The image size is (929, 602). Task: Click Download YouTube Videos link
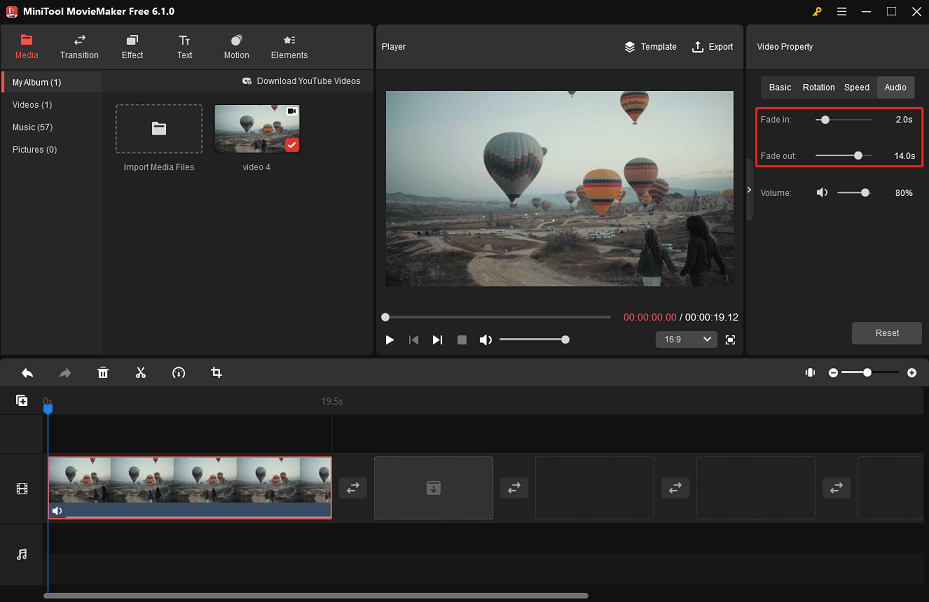pyautogui.click(x=301, y=81)
